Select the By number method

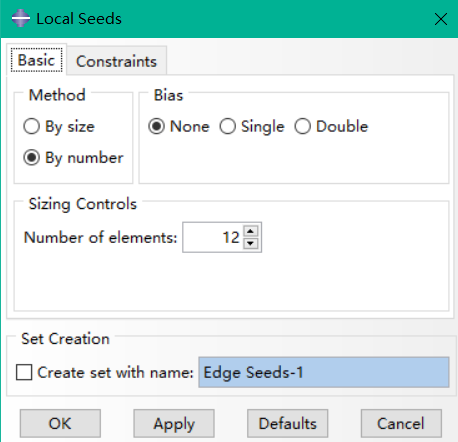coord(73,158)
